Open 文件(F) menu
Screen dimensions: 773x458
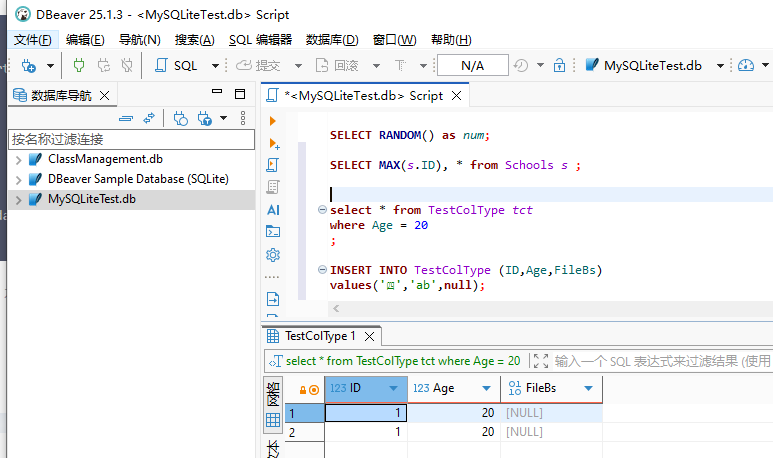33,40
